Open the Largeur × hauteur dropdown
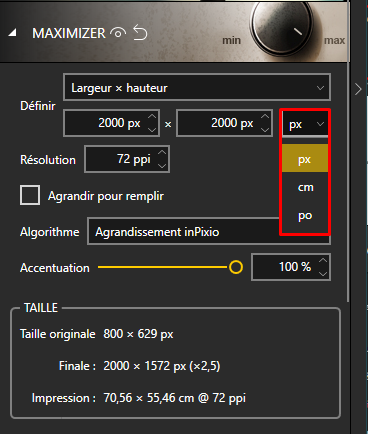Screen dimensions: 368x434 click(197, 87)
